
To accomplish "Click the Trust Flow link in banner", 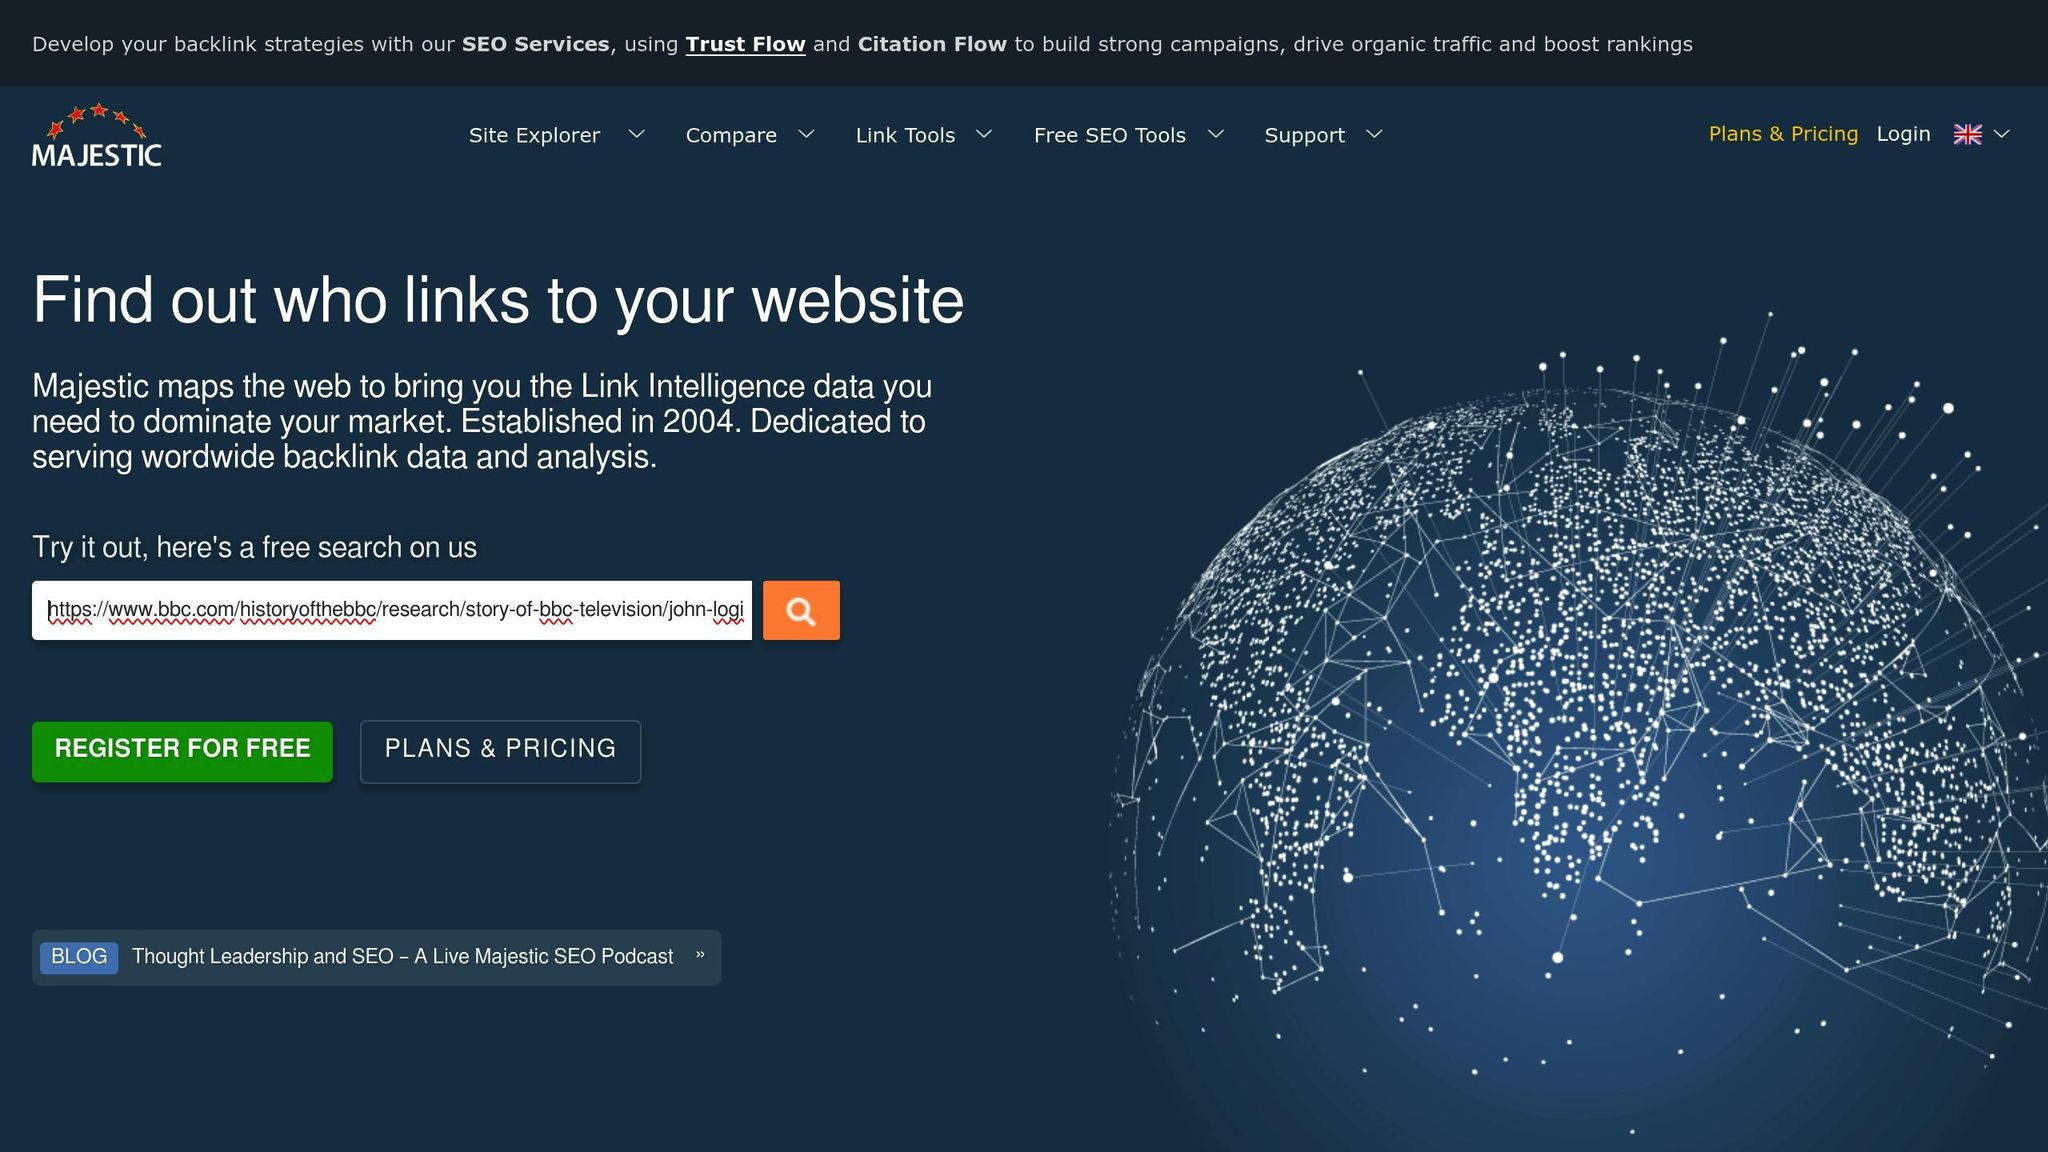I will pos(745,44).
